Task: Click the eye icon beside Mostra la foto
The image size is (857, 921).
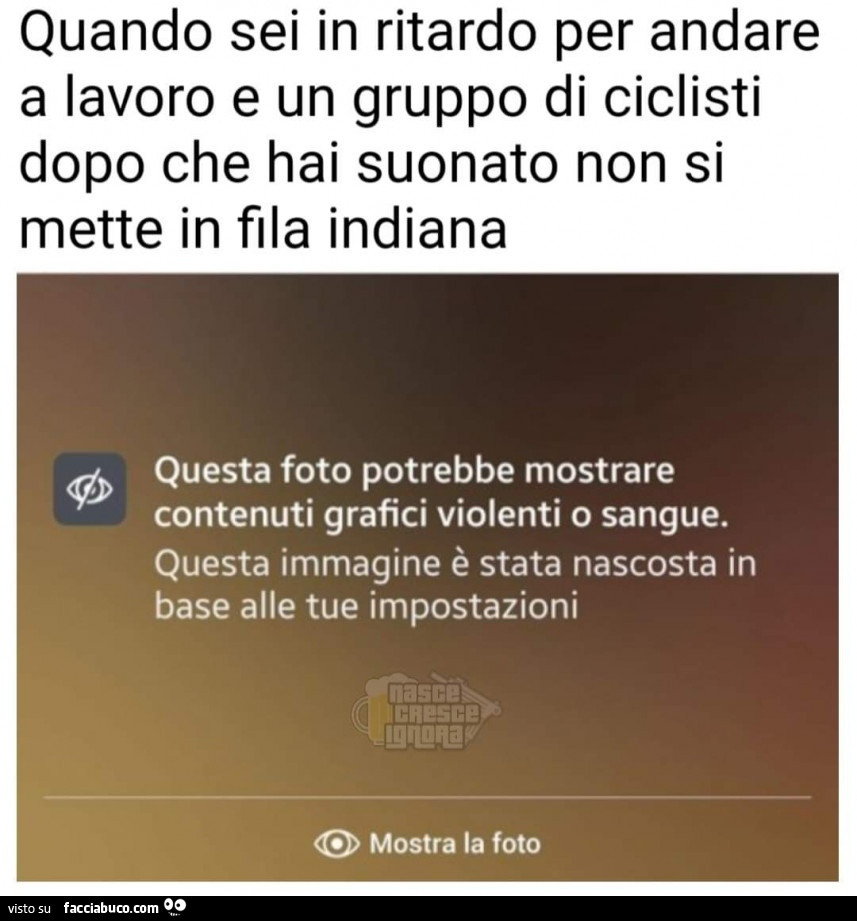Action: pyautogui.click(x=337, y=844)
